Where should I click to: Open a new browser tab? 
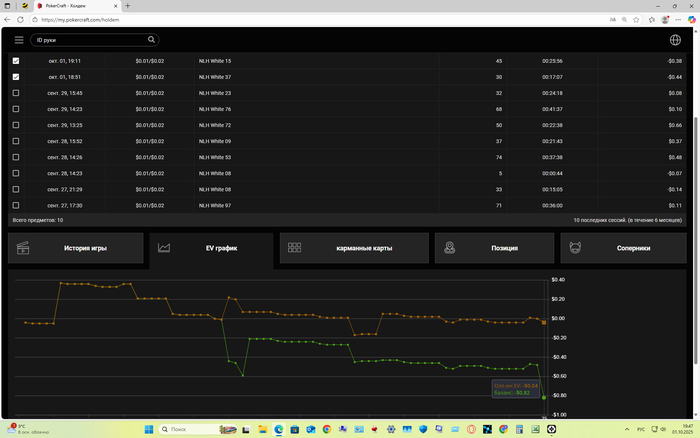point(128,6)
